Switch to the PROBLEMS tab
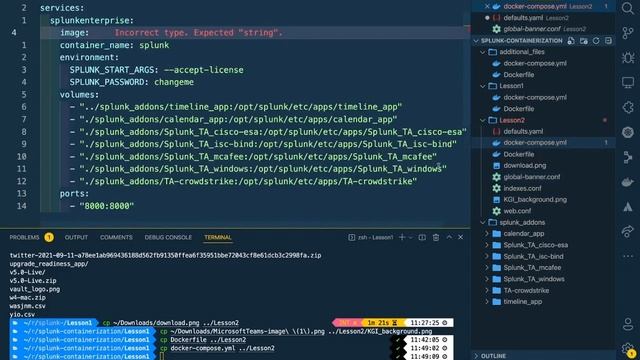 24,237
